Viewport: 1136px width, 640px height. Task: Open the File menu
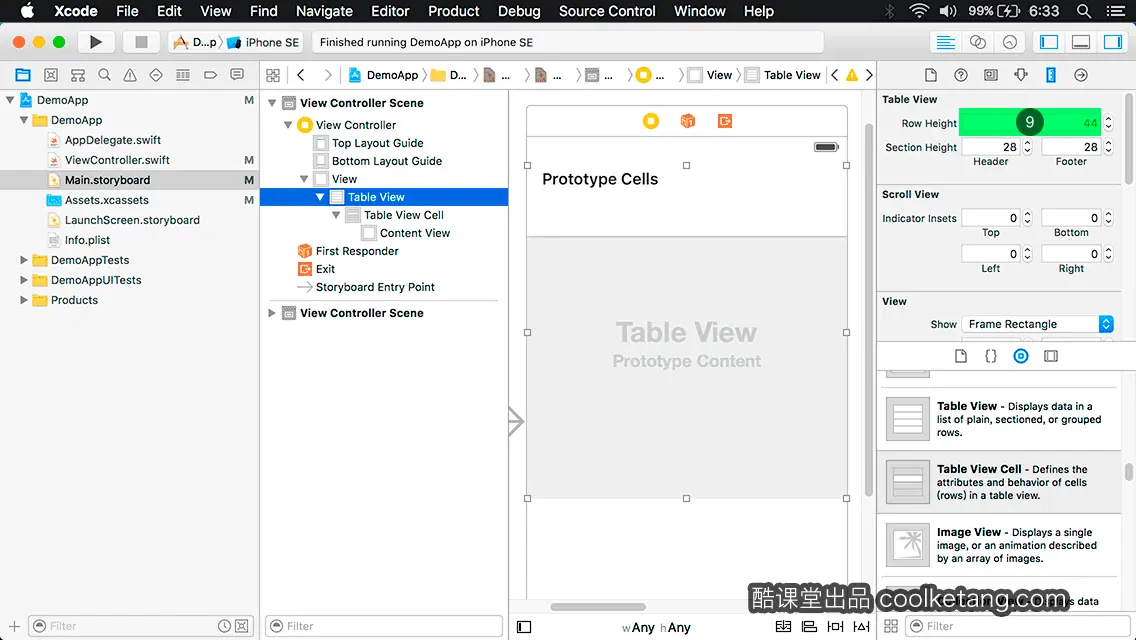pyautogui.click(x=127, y=11)
